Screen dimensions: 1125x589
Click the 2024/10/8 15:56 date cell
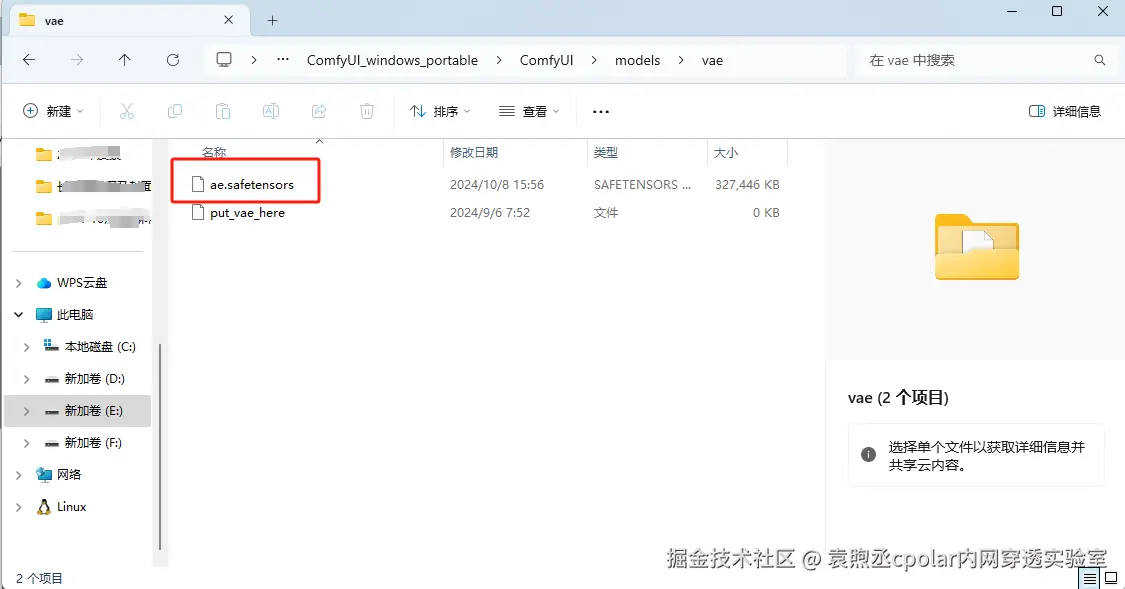tap(496, 184)
